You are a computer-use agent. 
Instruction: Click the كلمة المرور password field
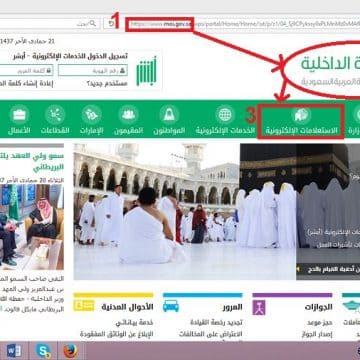26,71
